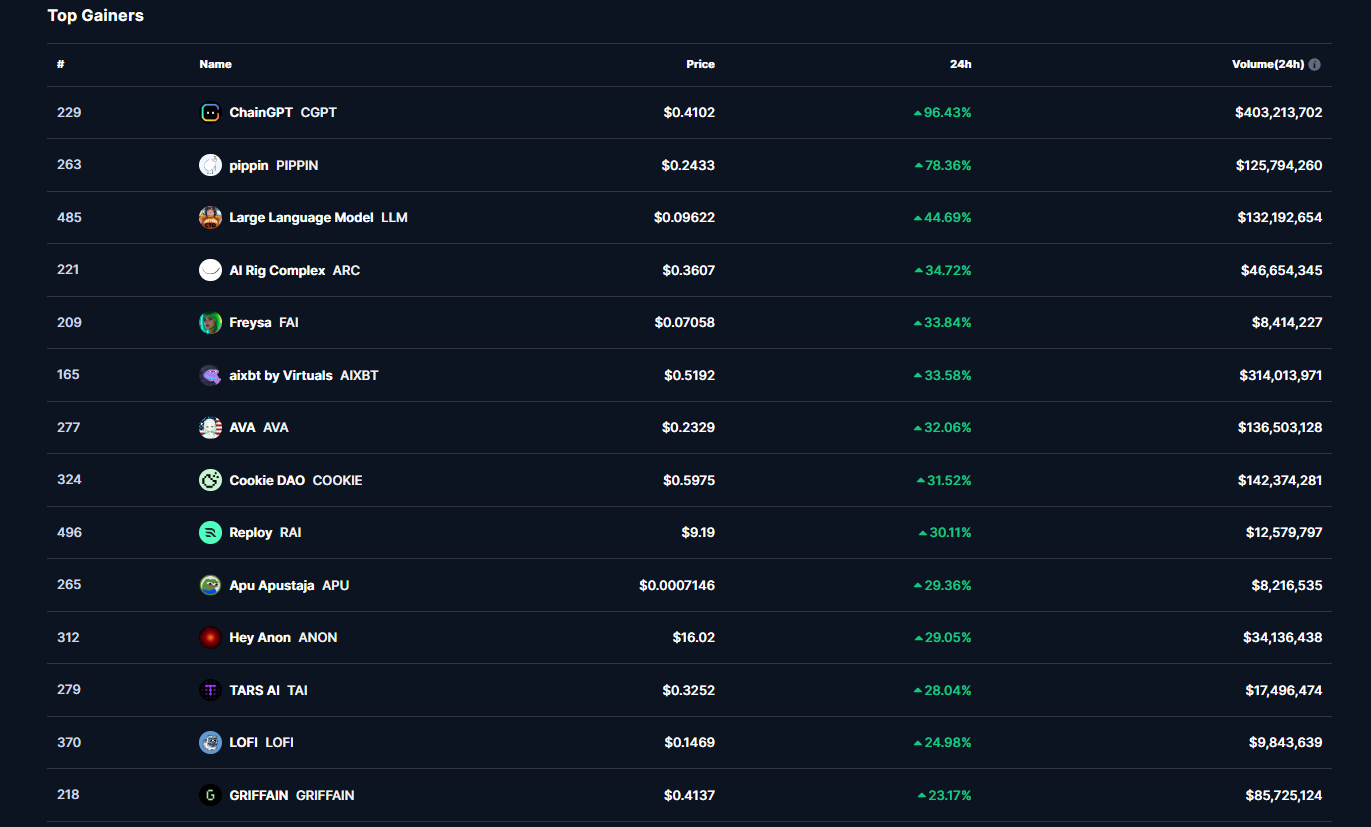Click the Apu Apustaja frog logo

(x=210, y=585)
